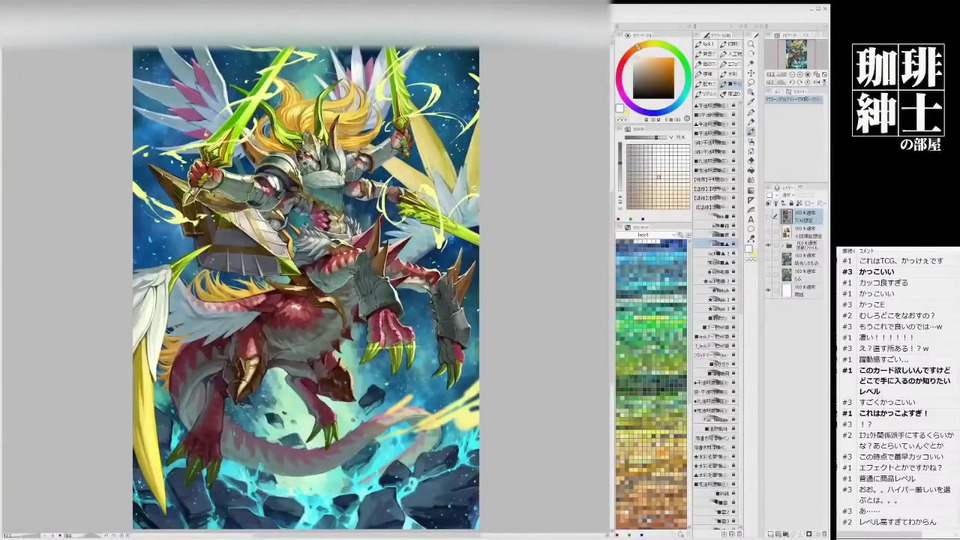Select the Eyedropper tool

751,102
